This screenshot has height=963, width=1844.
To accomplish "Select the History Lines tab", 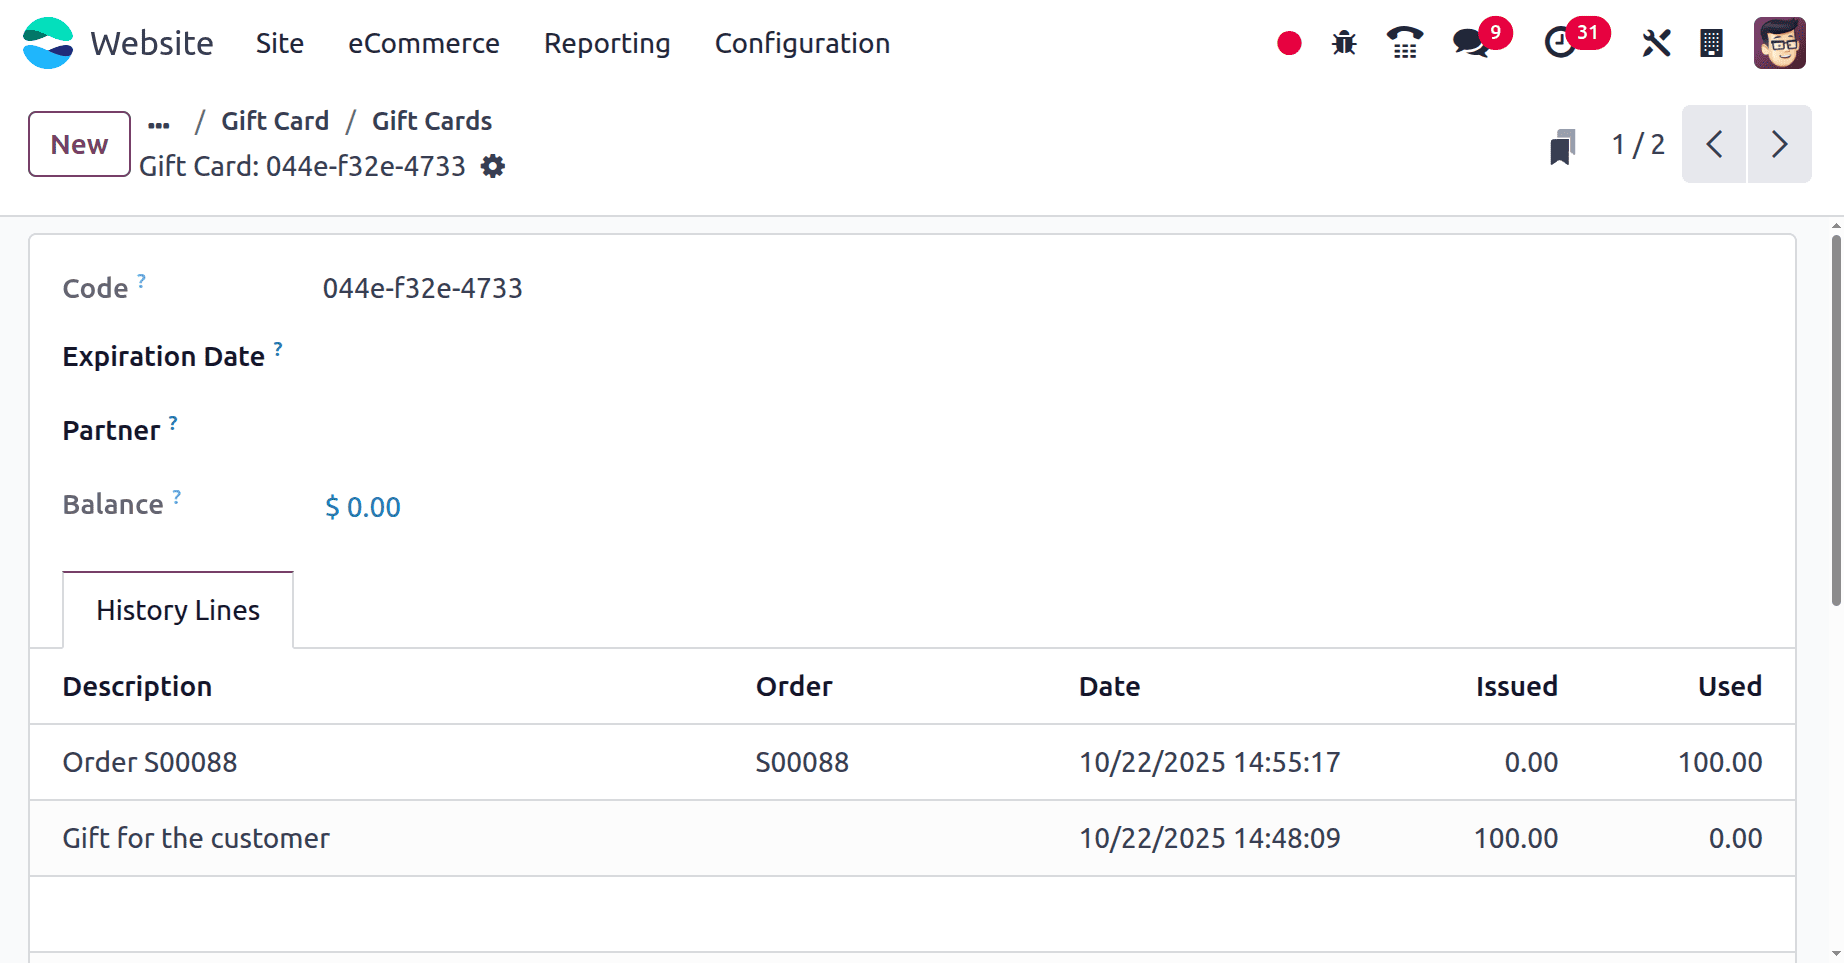I will [x=178, y=610].
